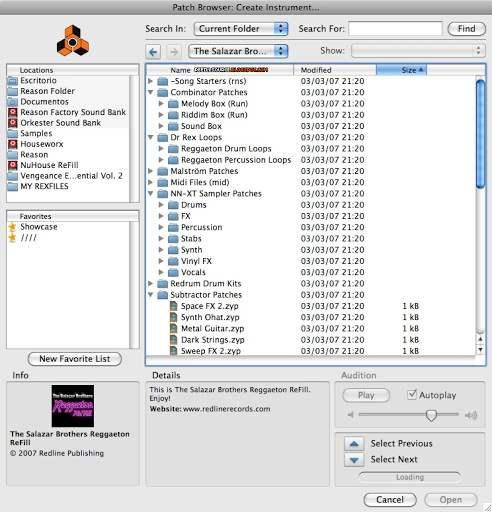Select Houseworx refill icon
Image resolution: width=492 pixels, height=512 pixels.
(13, 144)
